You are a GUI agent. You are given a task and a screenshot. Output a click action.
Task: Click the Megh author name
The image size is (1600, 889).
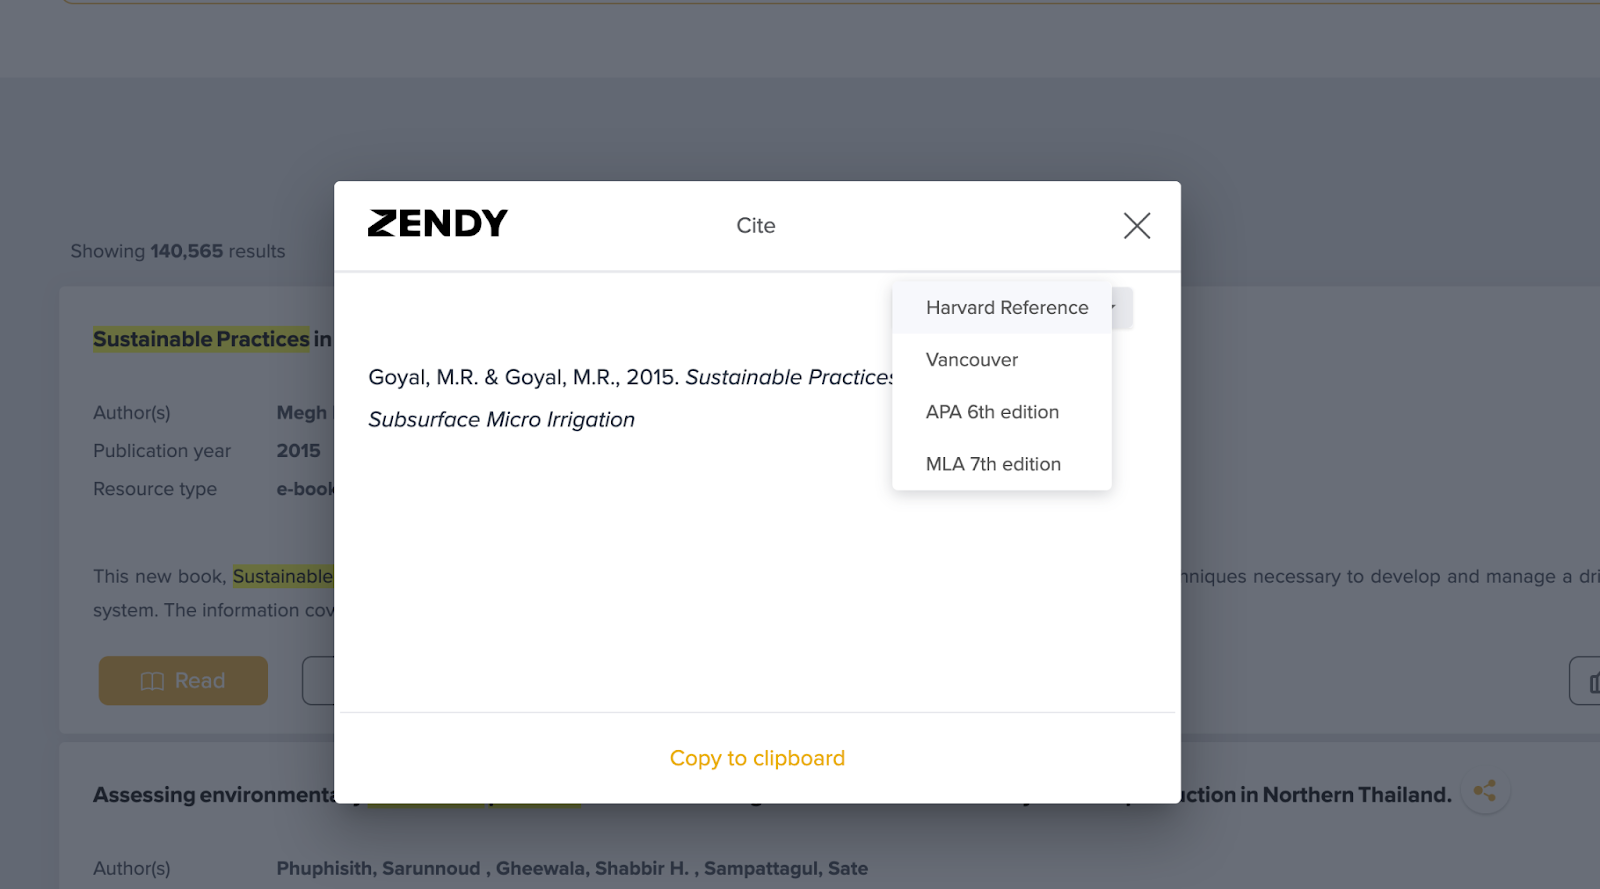(302, 413)
